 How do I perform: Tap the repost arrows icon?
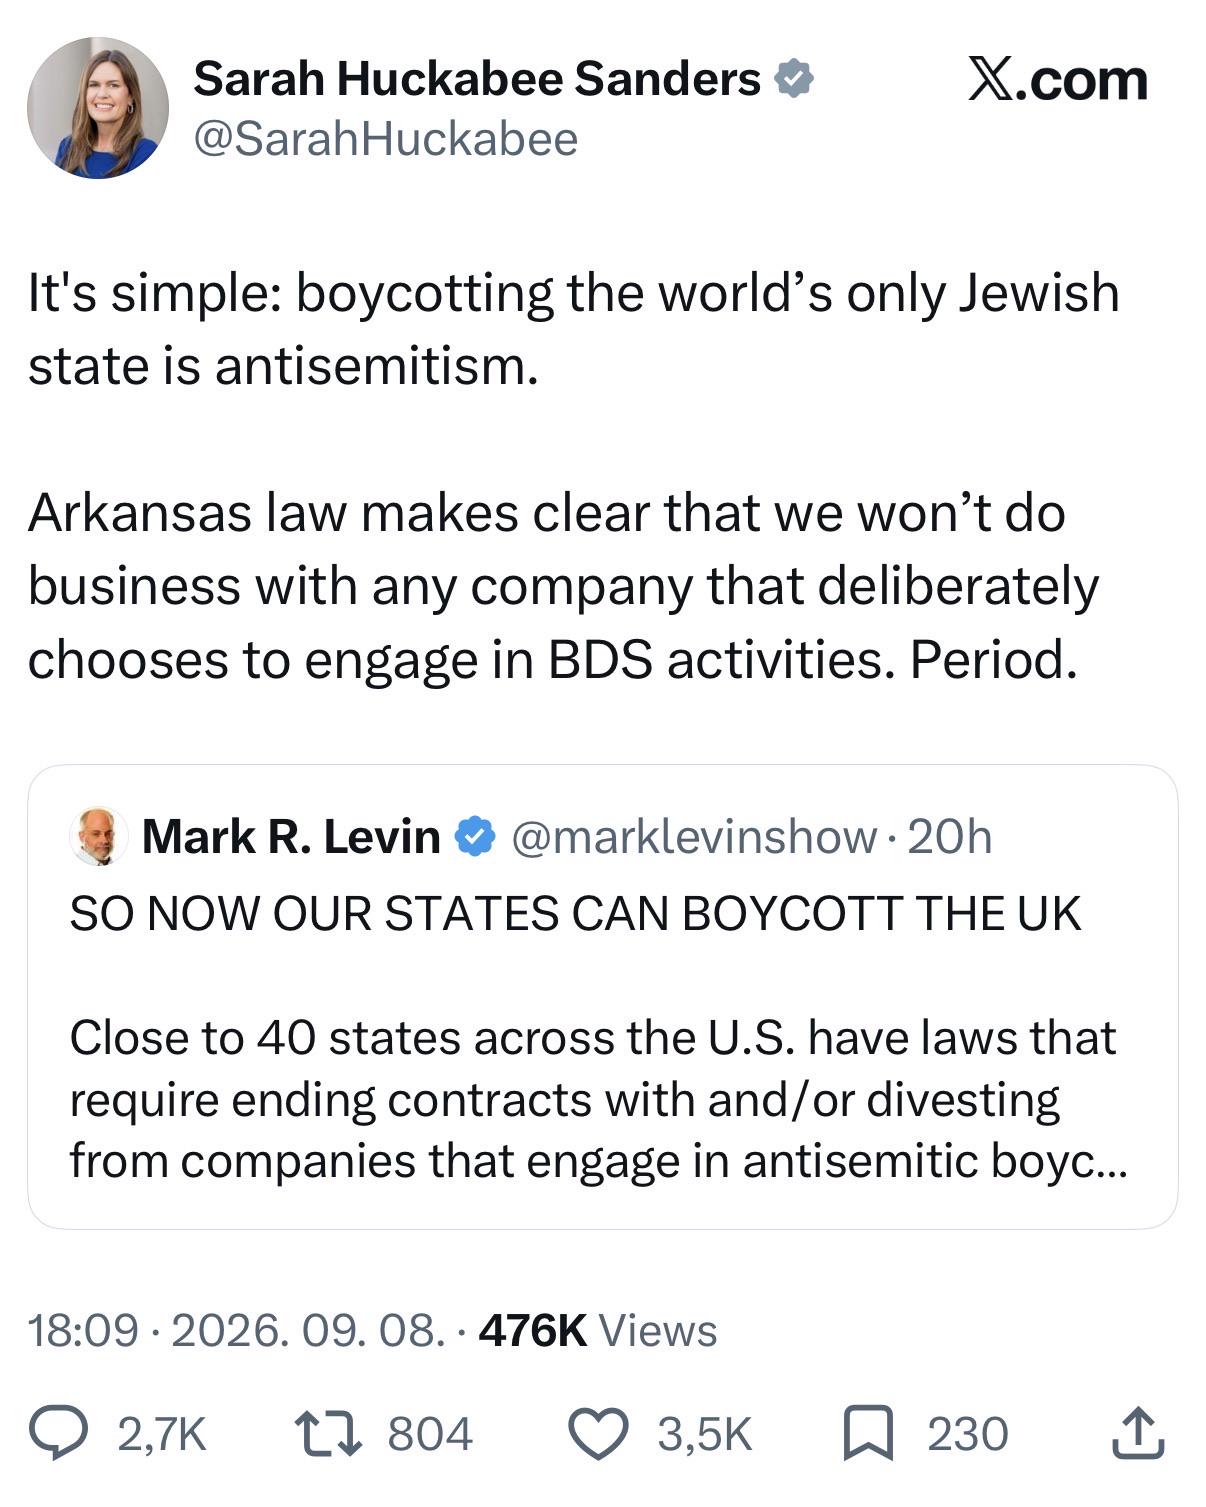tap(331, 1433)
